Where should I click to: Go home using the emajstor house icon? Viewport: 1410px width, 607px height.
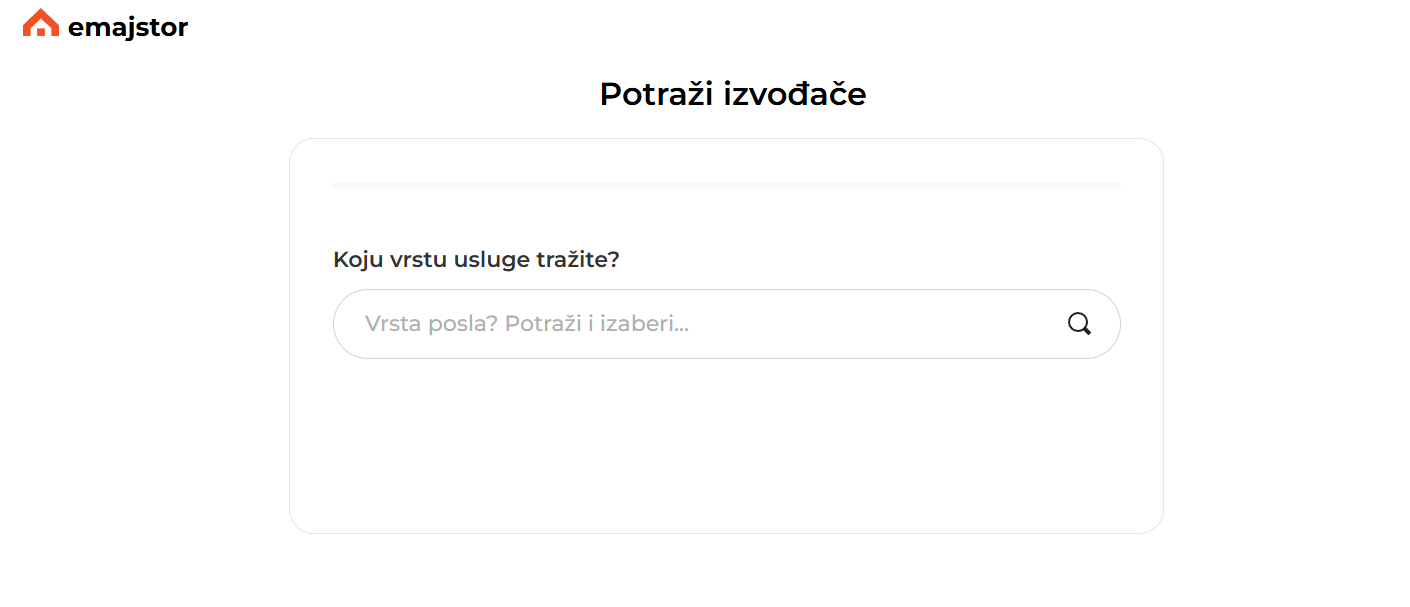pyautogui.click(x=41, y=23)
